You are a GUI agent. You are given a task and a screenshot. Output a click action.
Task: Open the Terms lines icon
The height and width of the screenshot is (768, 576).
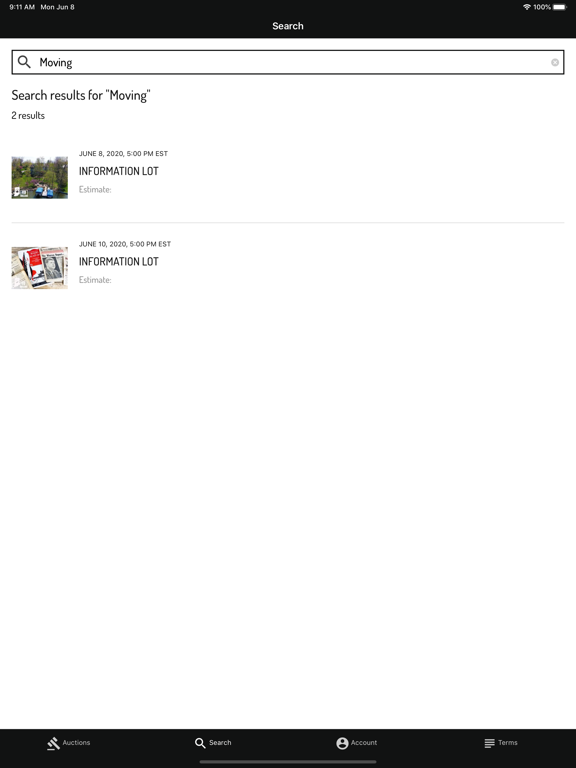coord(489,743)
